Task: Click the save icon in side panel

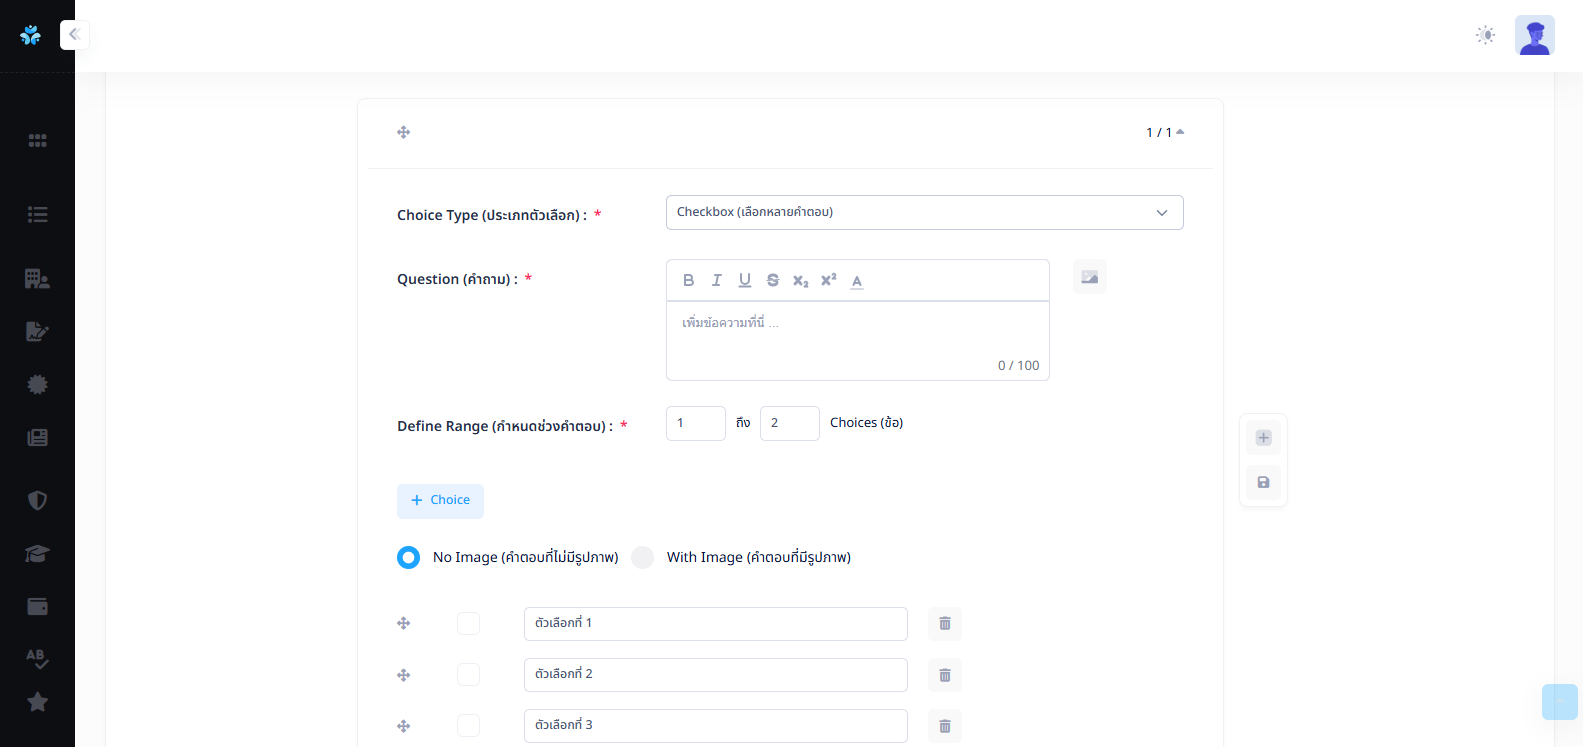Action: click(x=1263, y=482)
